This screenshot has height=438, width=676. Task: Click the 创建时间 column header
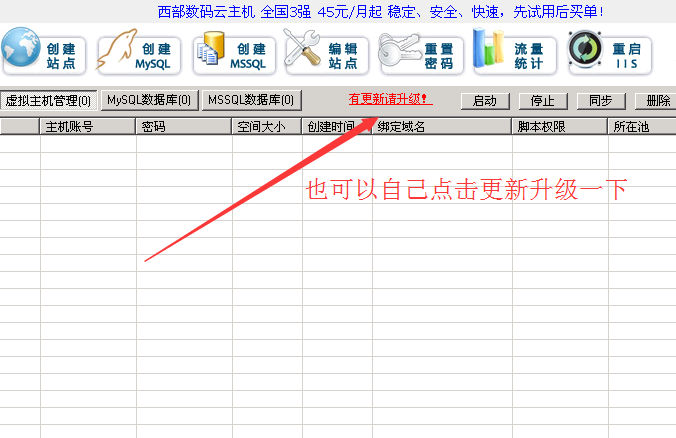pyautogui.click(x=337, y=126)
